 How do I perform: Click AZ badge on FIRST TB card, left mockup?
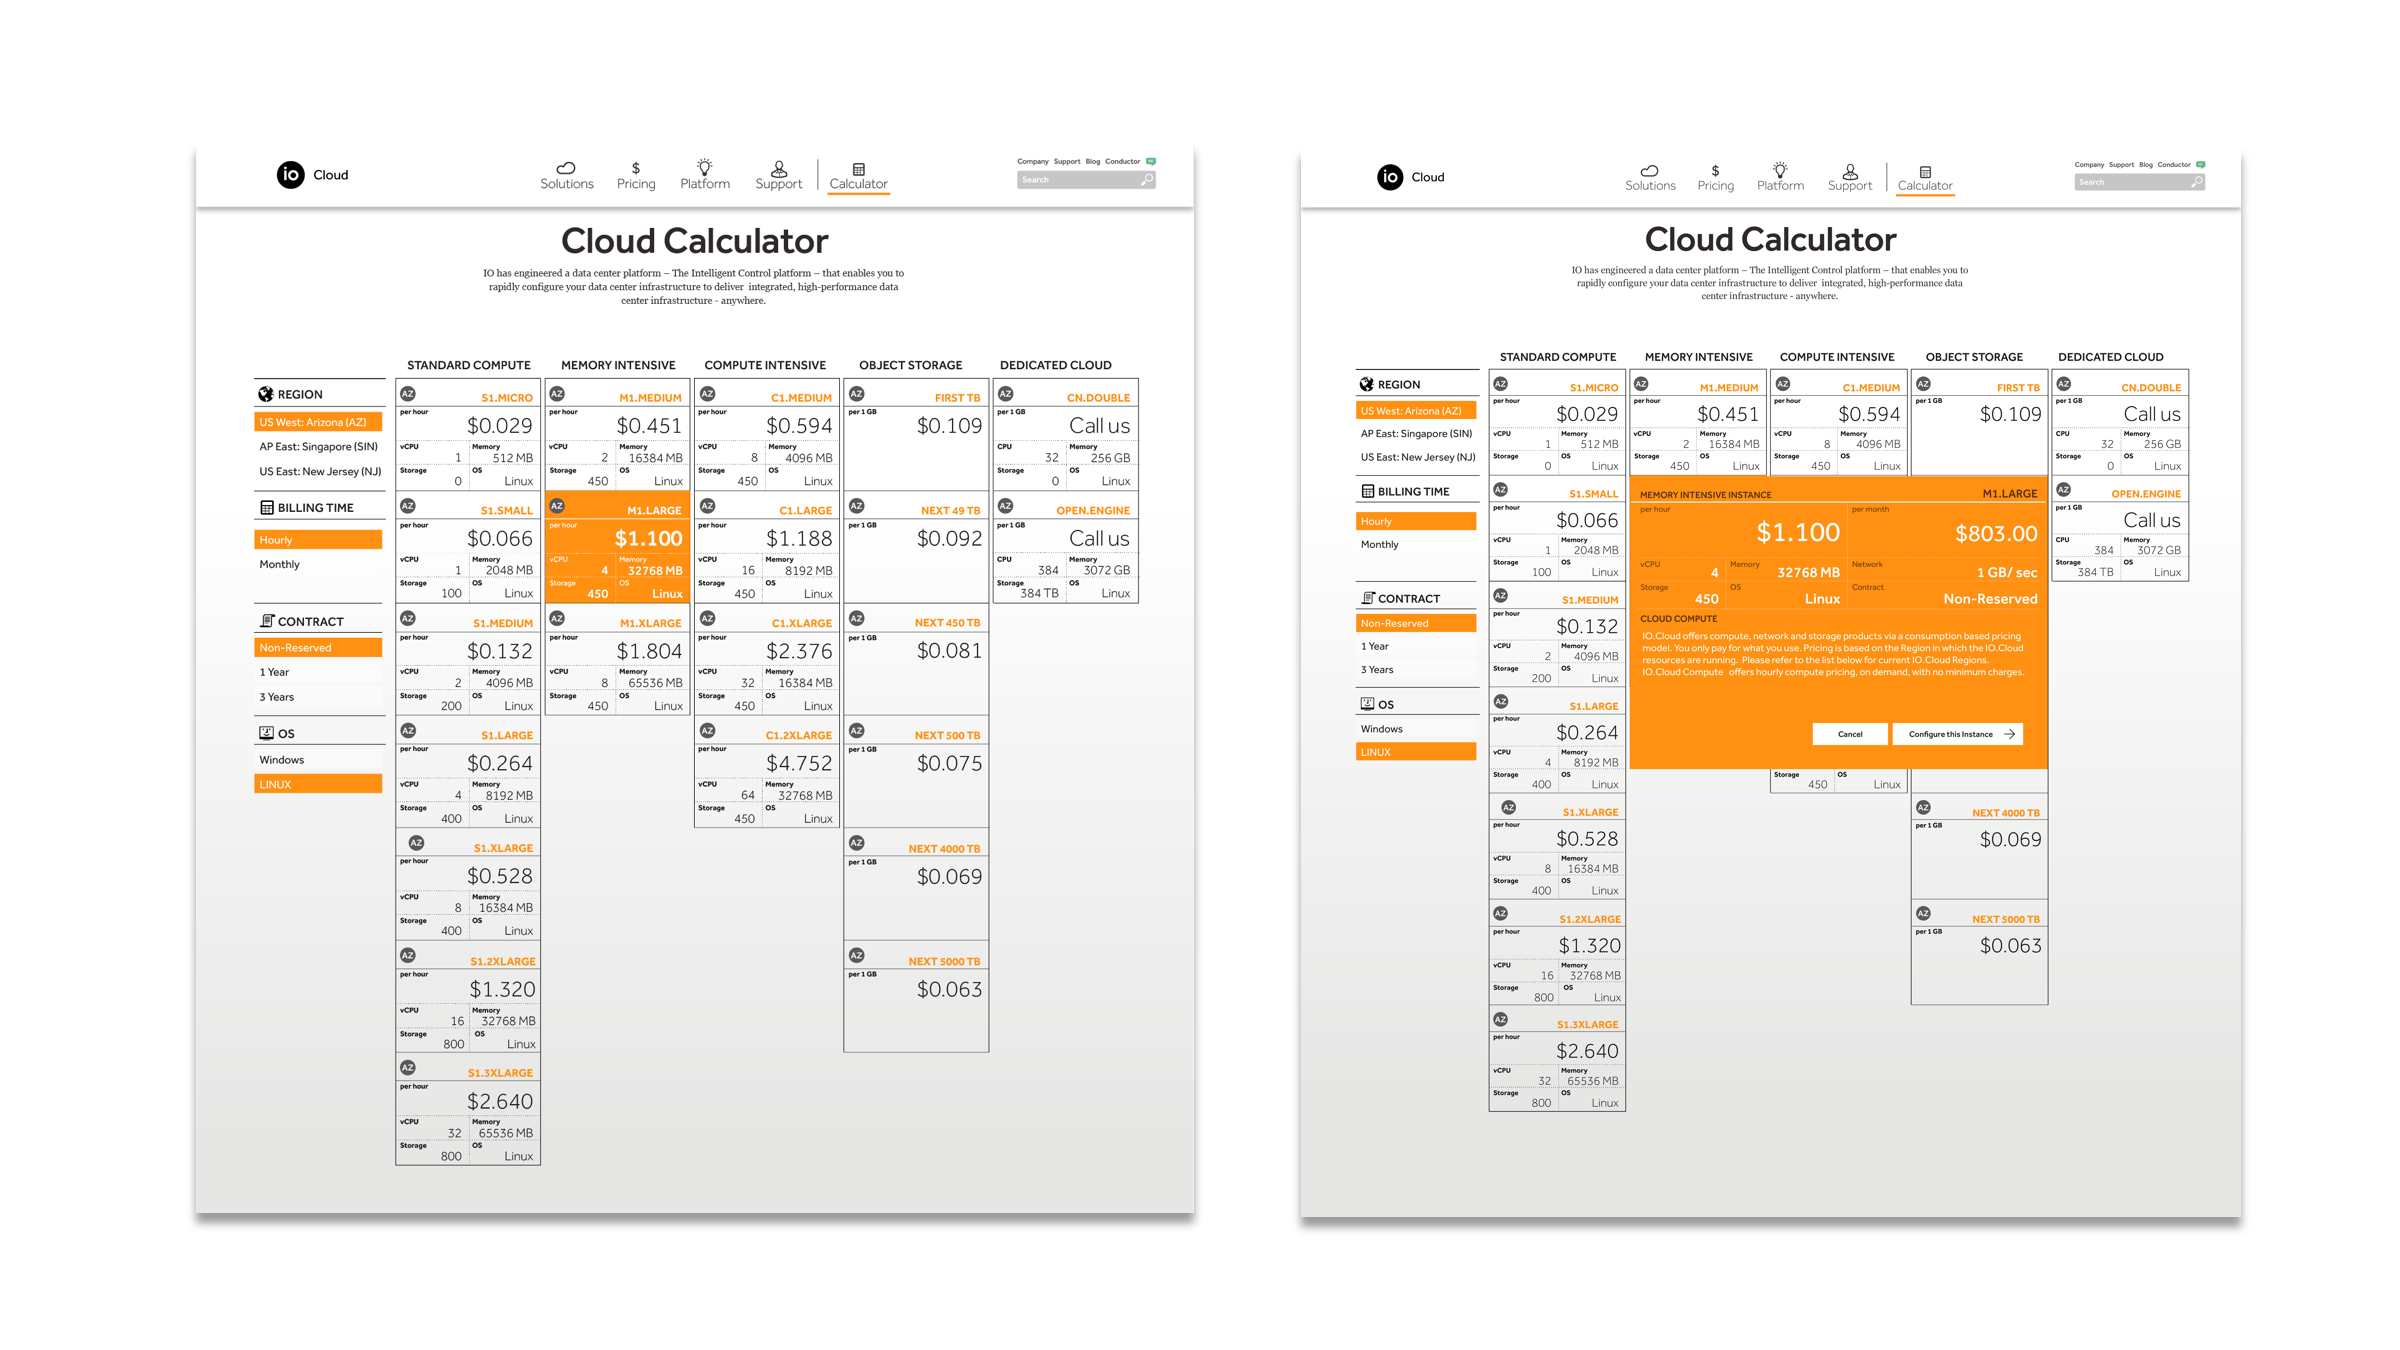point(857,394)
